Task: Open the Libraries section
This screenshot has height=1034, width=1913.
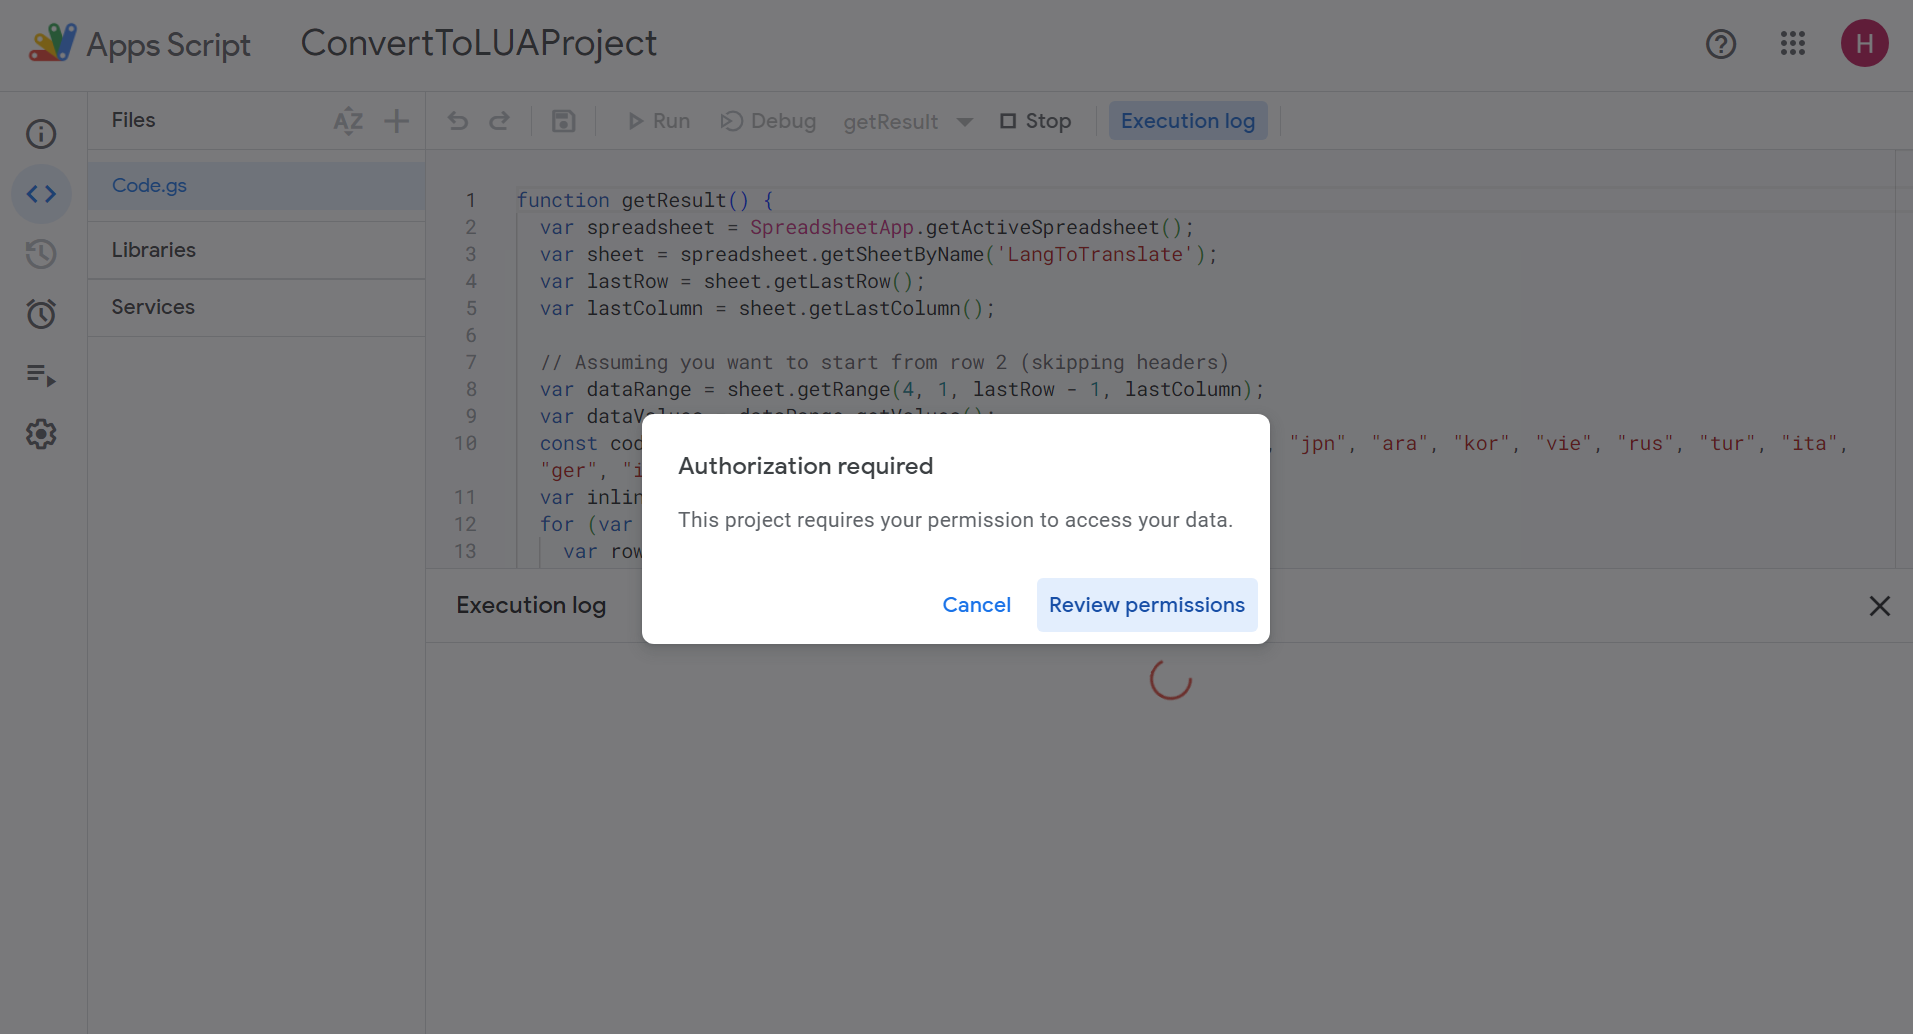Action: click(154, 250)
